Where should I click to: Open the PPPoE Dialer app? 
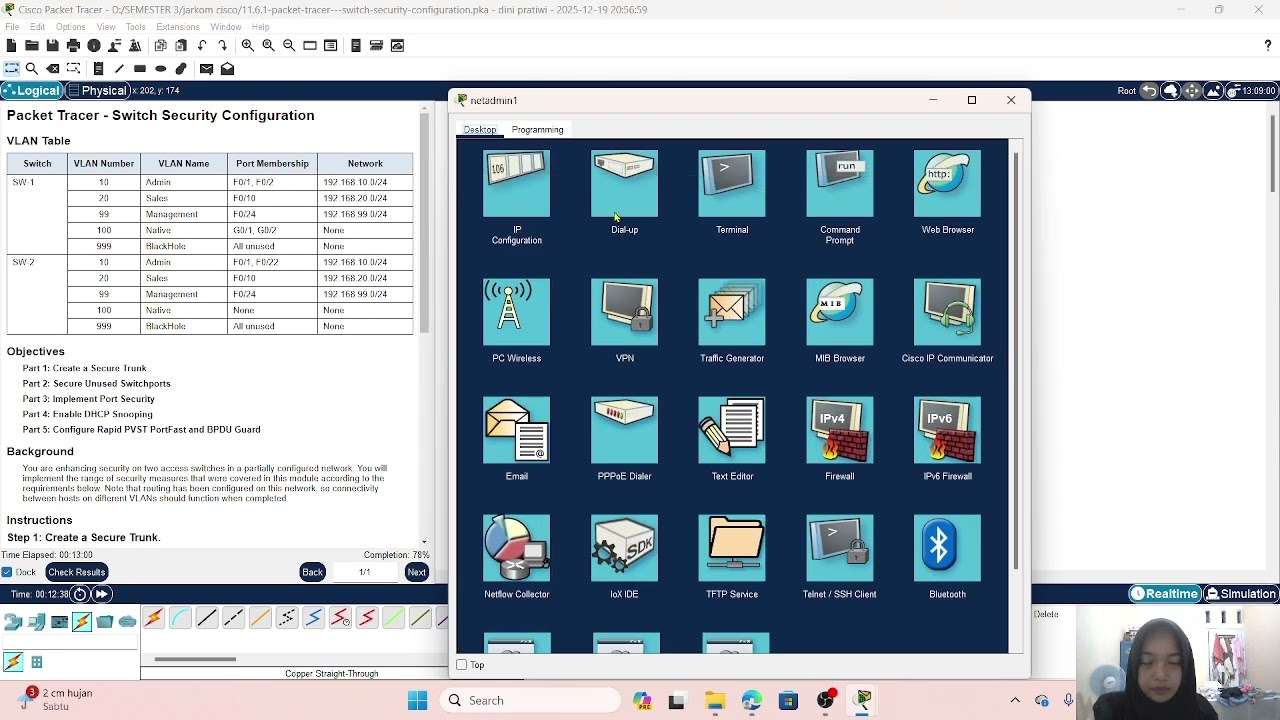624,430
